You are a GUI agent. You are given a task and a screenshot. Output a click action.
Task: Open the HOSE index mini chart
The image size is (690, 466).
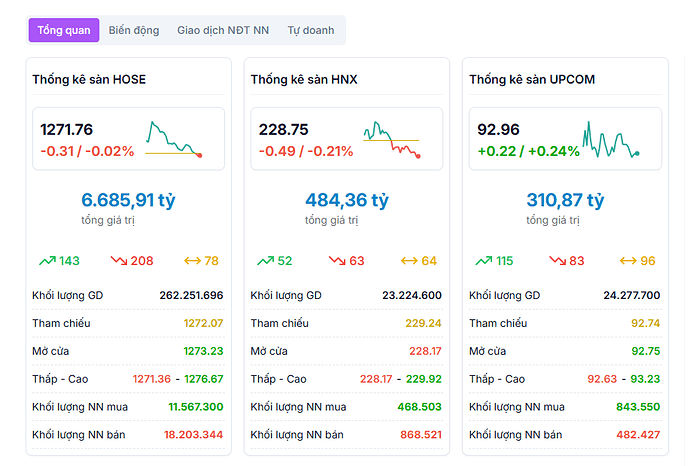coord(174,139)
